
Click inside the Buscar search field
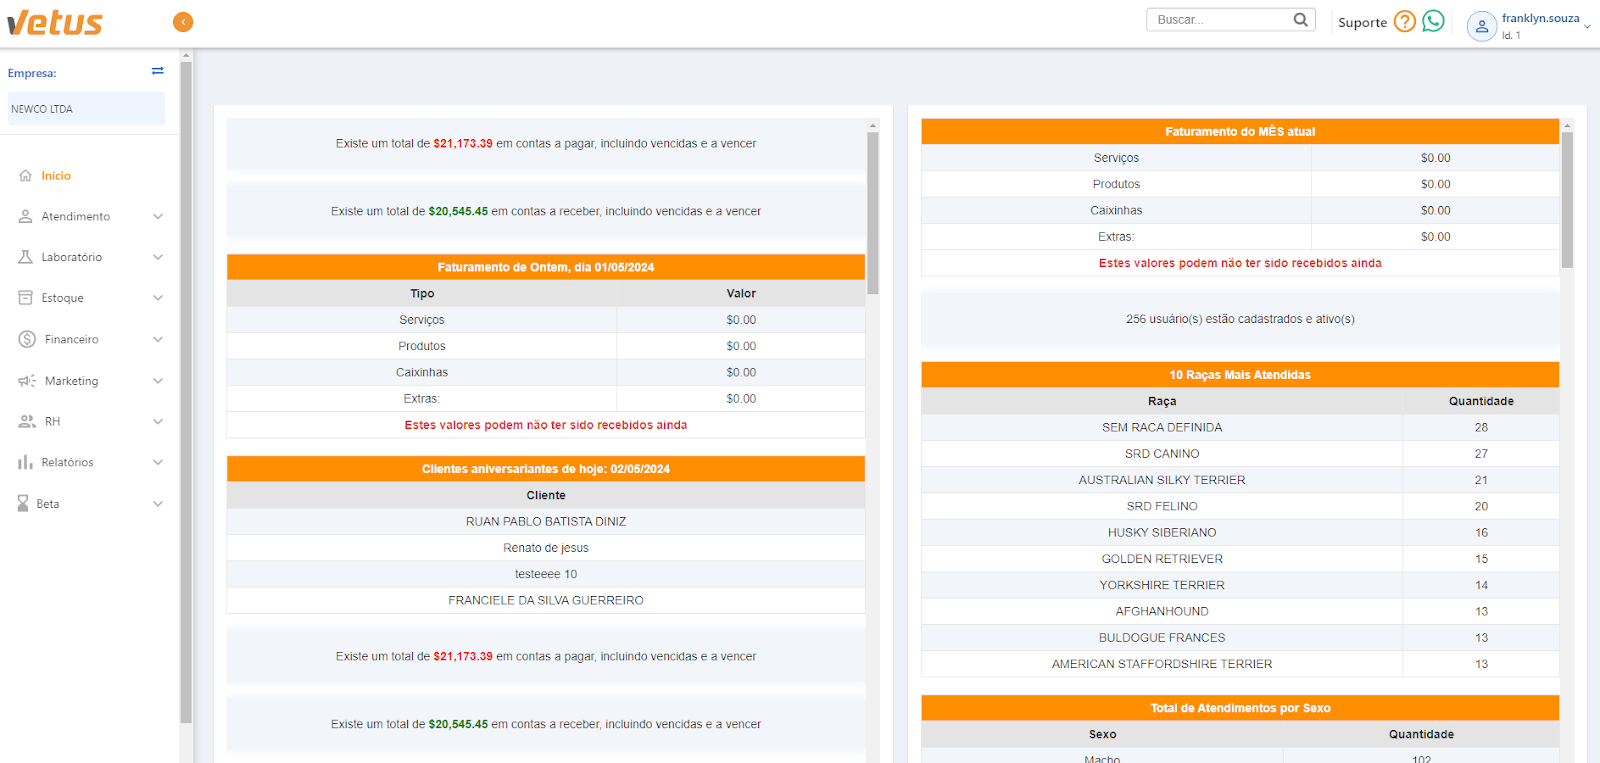pyautogui.click(x=1220, y=20)
